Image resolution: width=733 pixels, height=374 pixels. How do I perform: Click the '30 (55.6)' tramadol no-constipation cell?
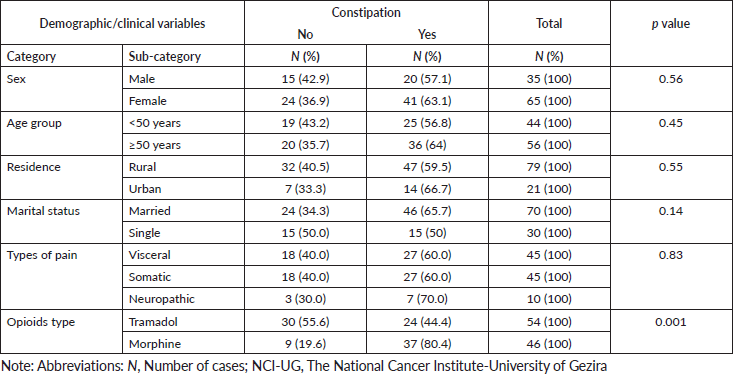coord(305,322)
